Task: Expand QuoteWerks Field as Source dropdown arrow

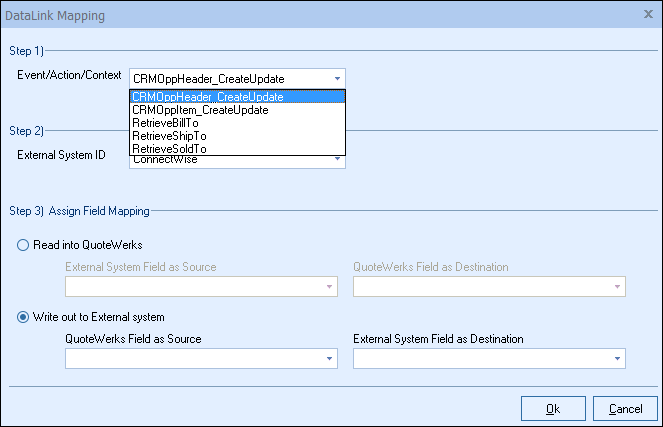Action: click(x=329, y=359)
